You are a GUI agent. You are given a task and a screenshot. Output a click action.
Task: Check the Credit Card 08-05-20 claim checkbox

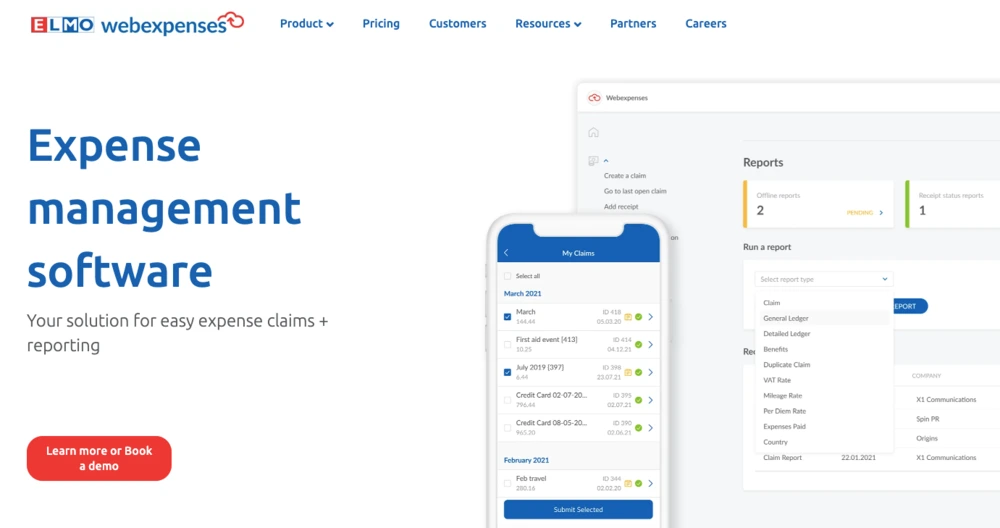508,428
